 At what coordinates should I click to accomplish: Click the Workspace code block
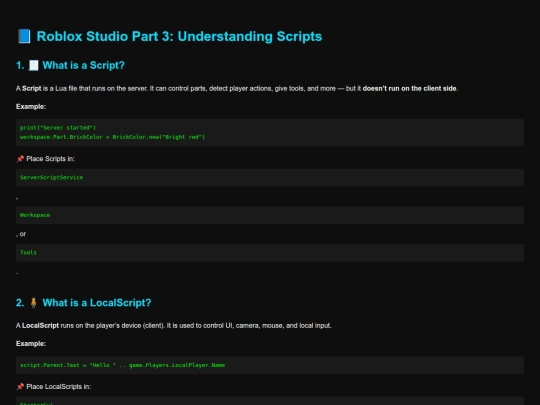point(270,215)
